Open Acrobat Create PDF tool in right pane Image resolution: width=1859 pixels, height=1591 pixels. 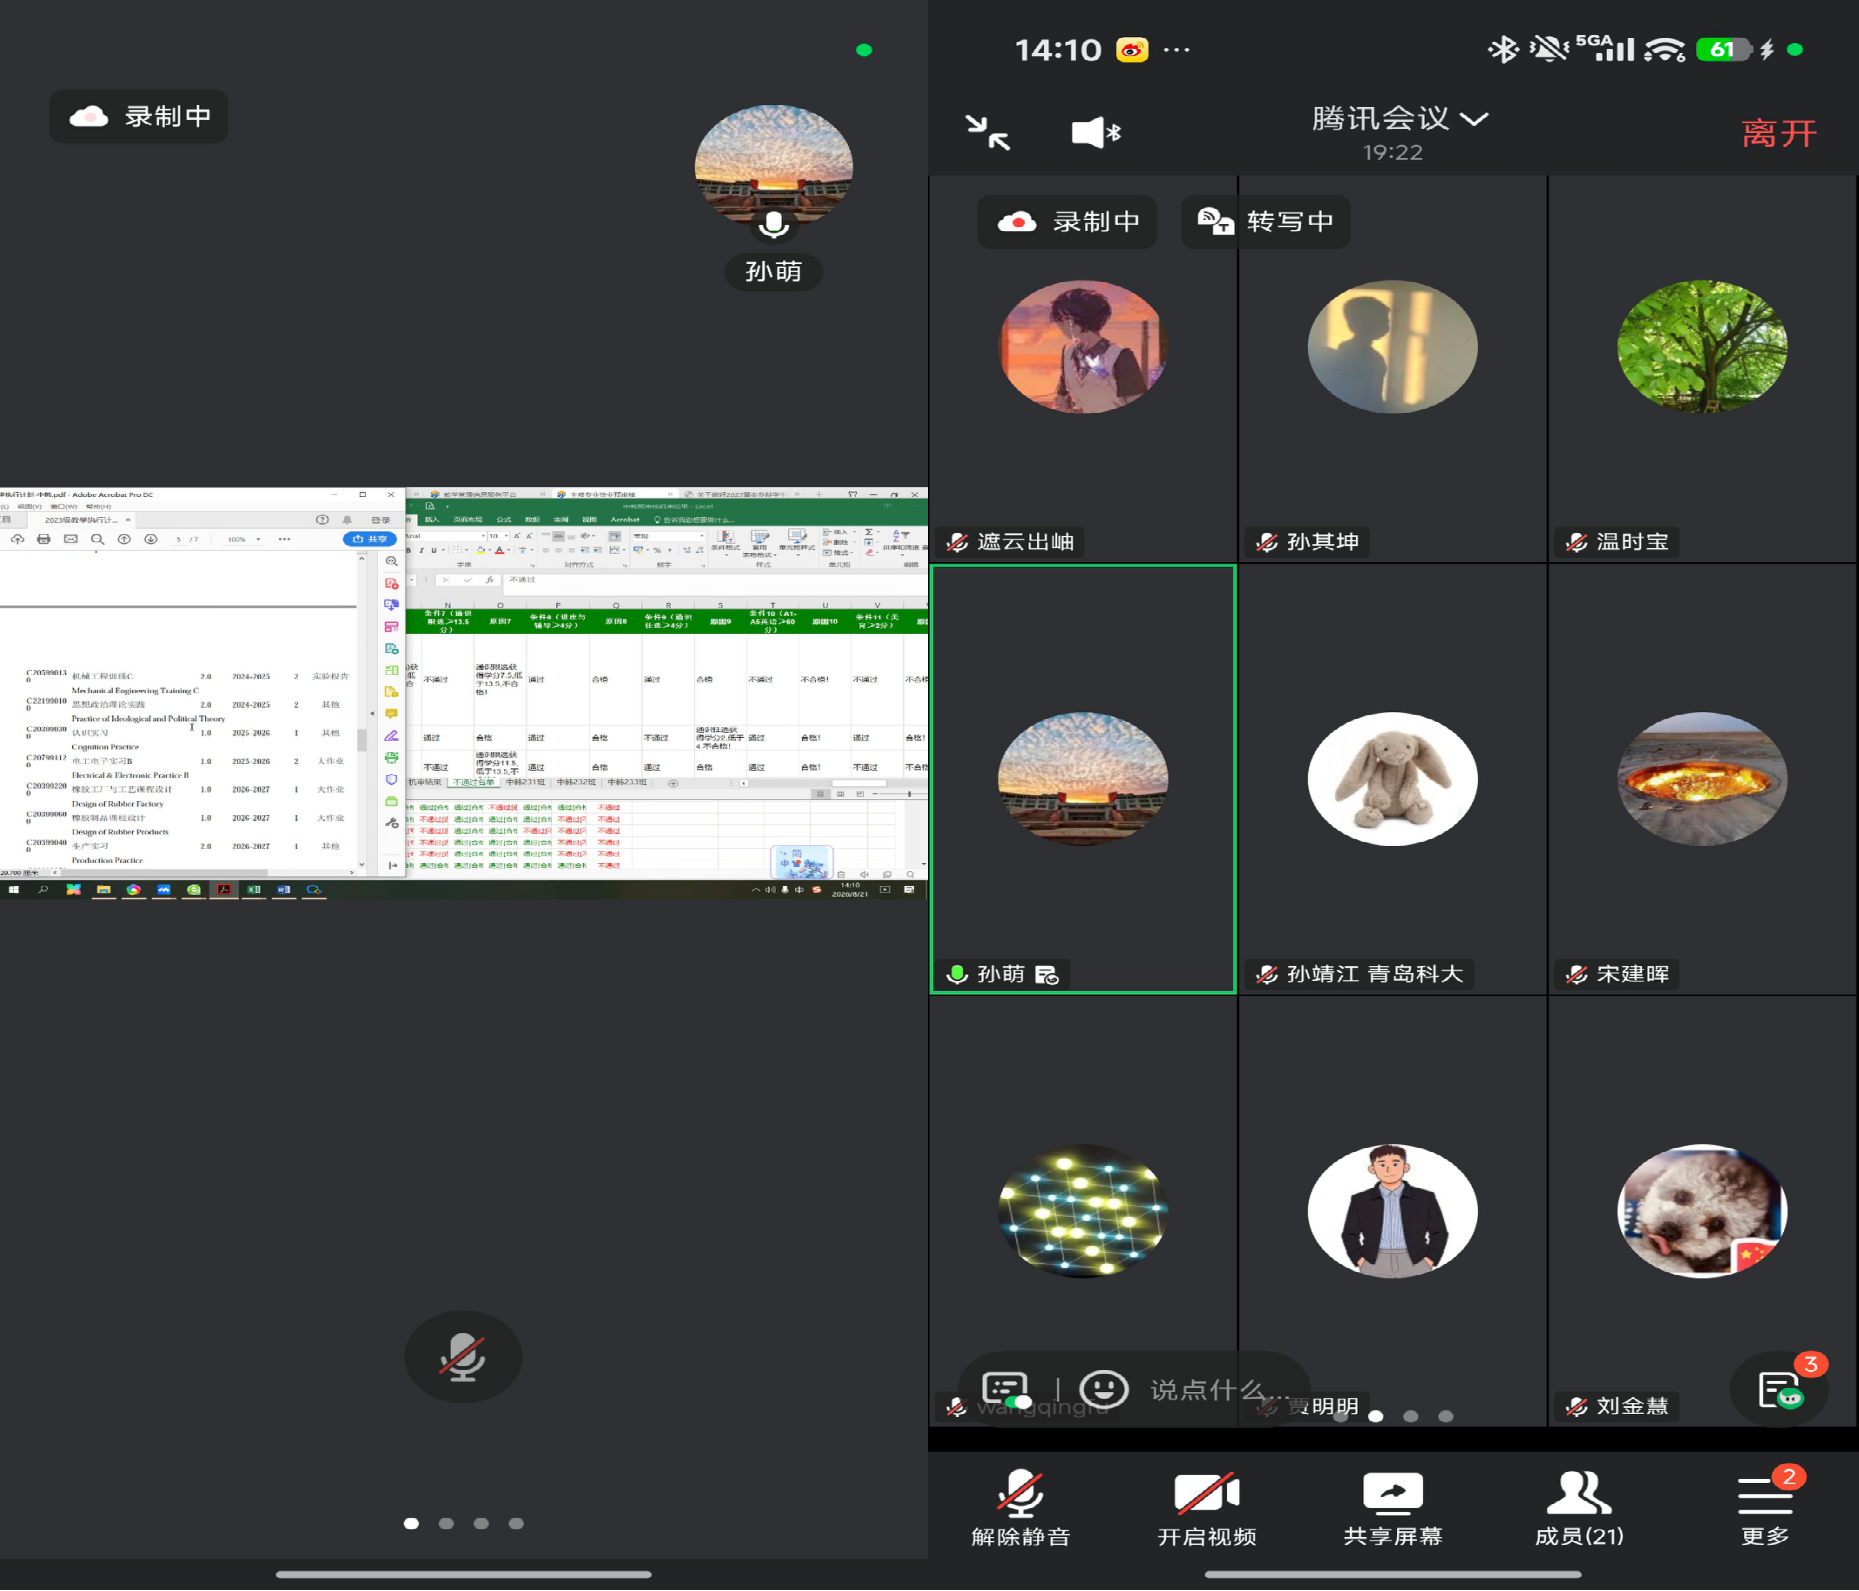click(392, 583)
